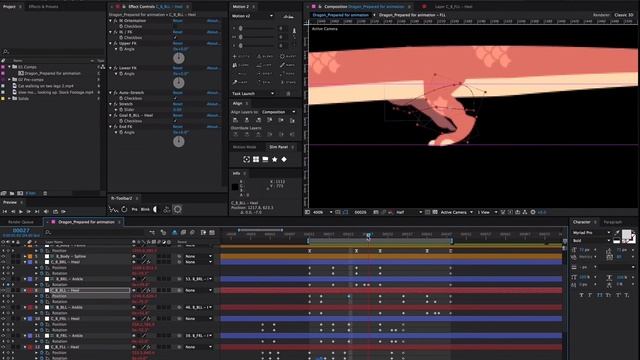
Task: Click the current time display 00027
Action: (21, 231)
